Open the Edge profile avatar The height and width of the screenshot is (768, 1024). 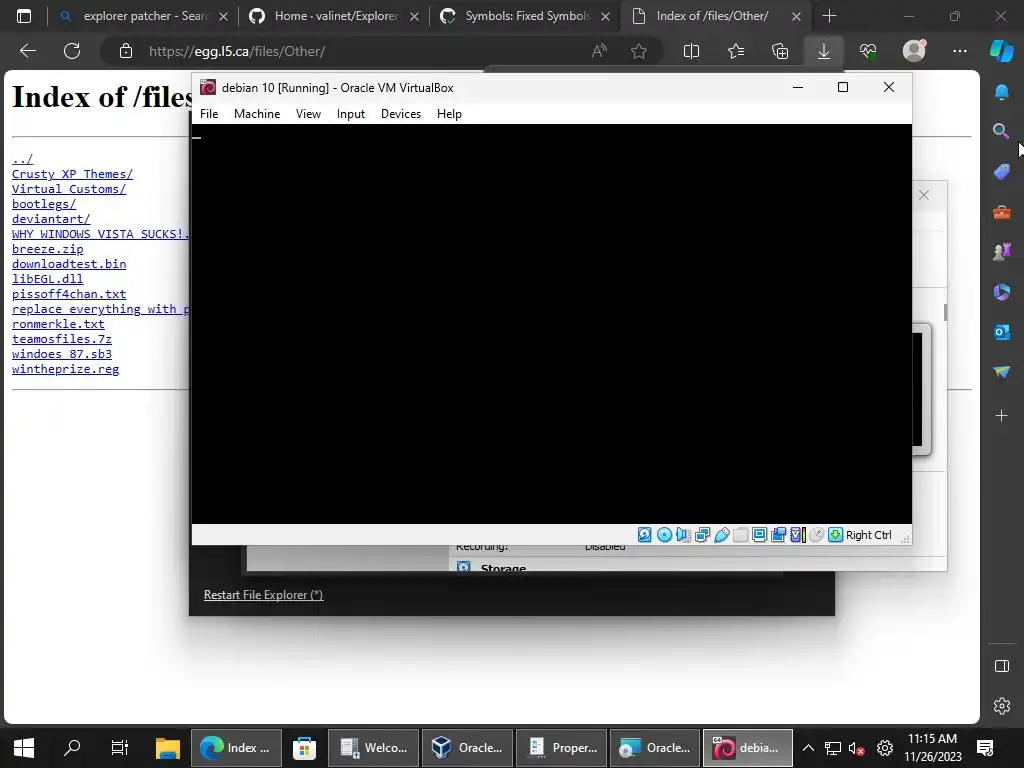click(x=914, y=50)
